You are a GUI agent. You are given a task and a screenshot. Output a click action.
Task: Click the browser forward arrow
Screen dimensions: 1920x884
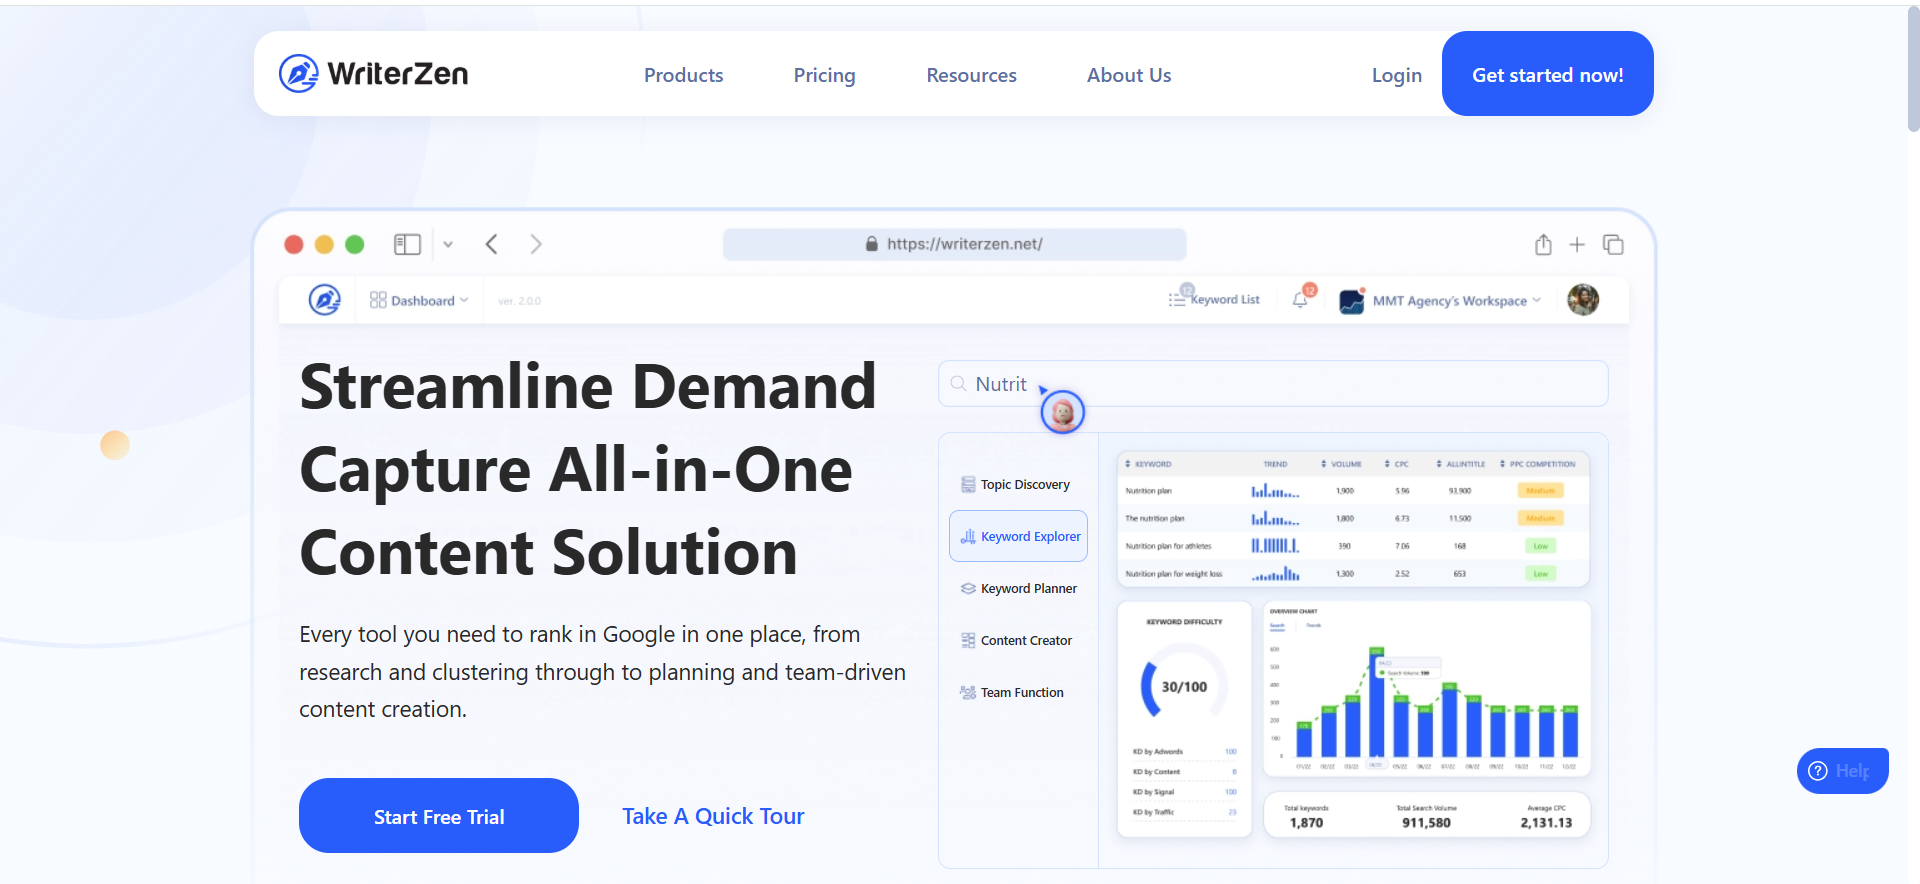click(x=536, y=244)
